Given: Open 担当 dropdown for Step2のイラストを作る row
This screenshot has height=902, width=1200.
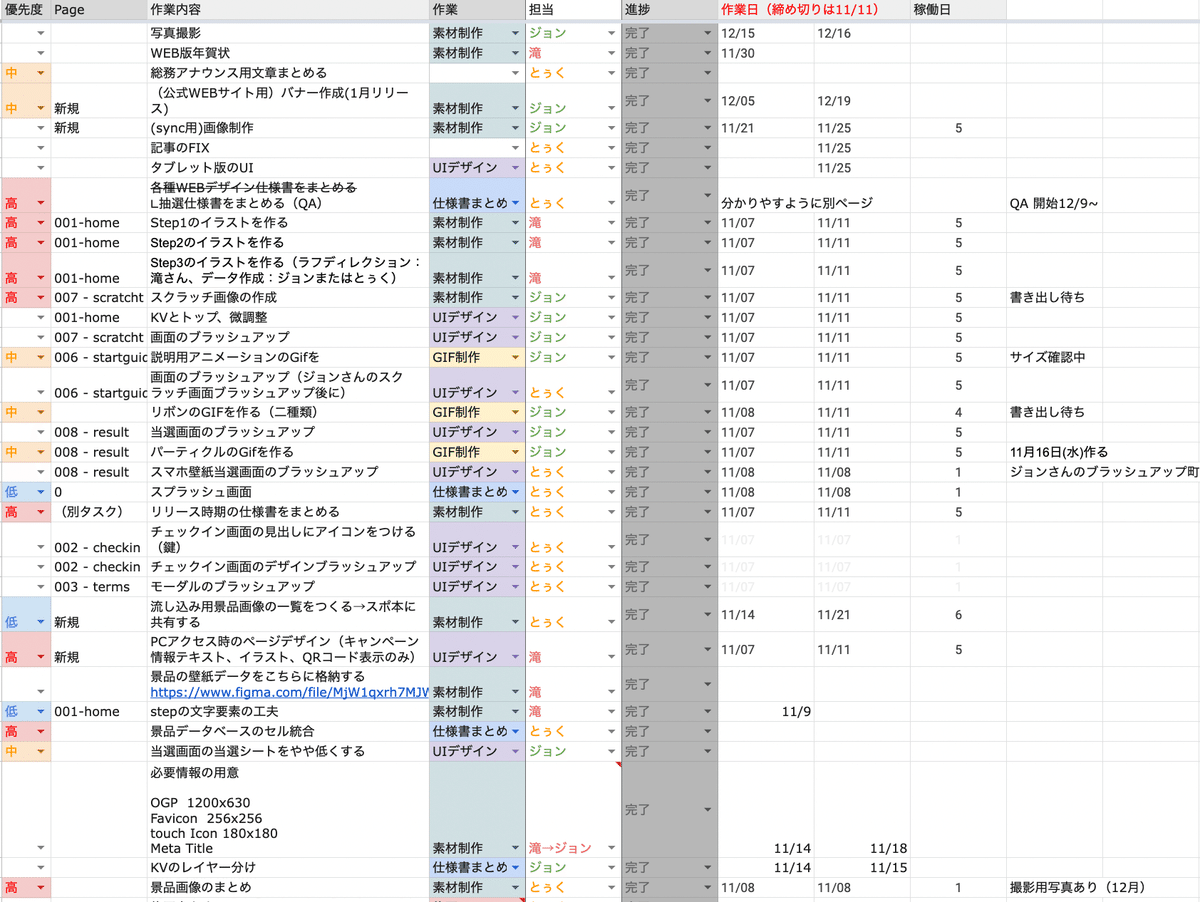Looking at the screenshot, I should [611, 243].
